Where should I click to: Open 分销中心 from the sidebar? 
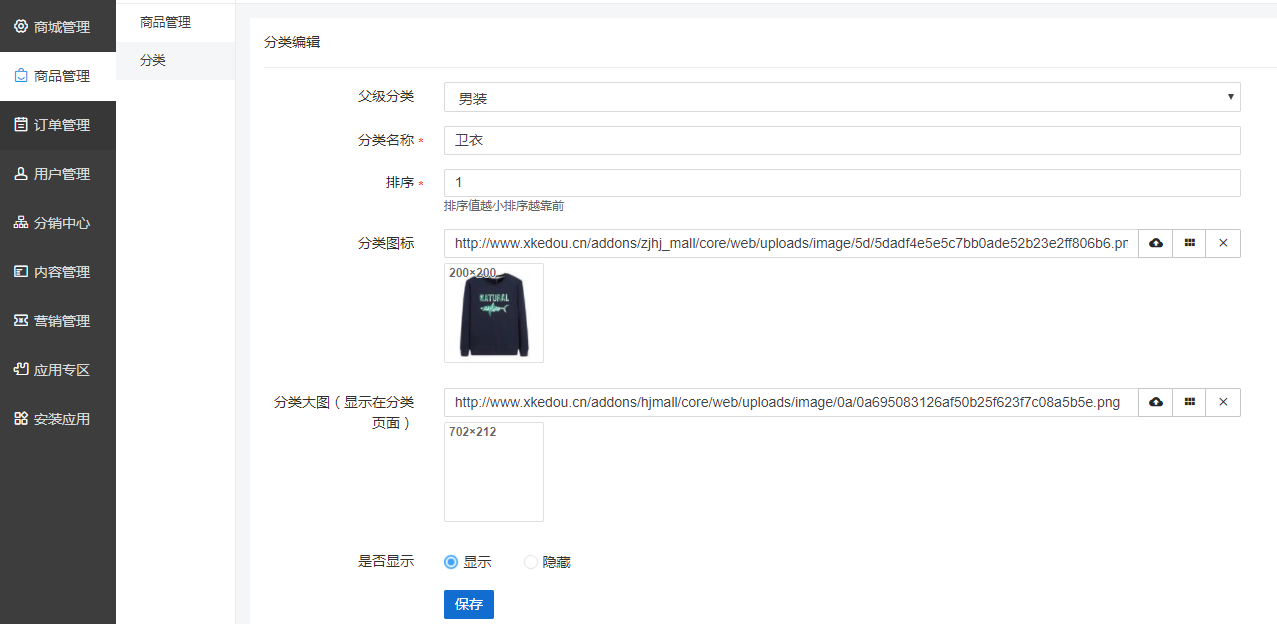pos(58,223)
